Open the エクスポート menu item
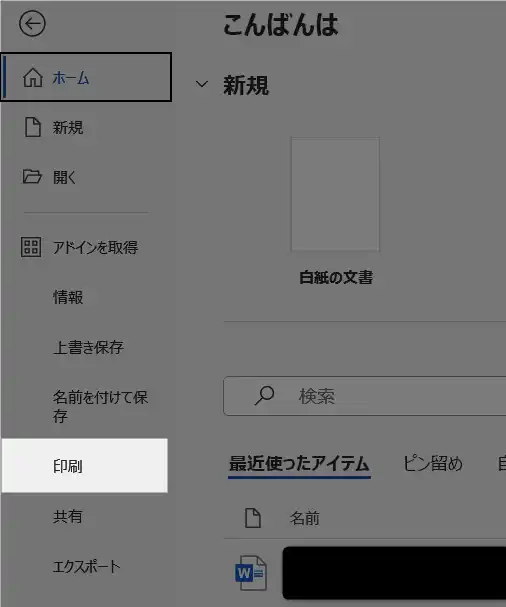 [84, 566]
